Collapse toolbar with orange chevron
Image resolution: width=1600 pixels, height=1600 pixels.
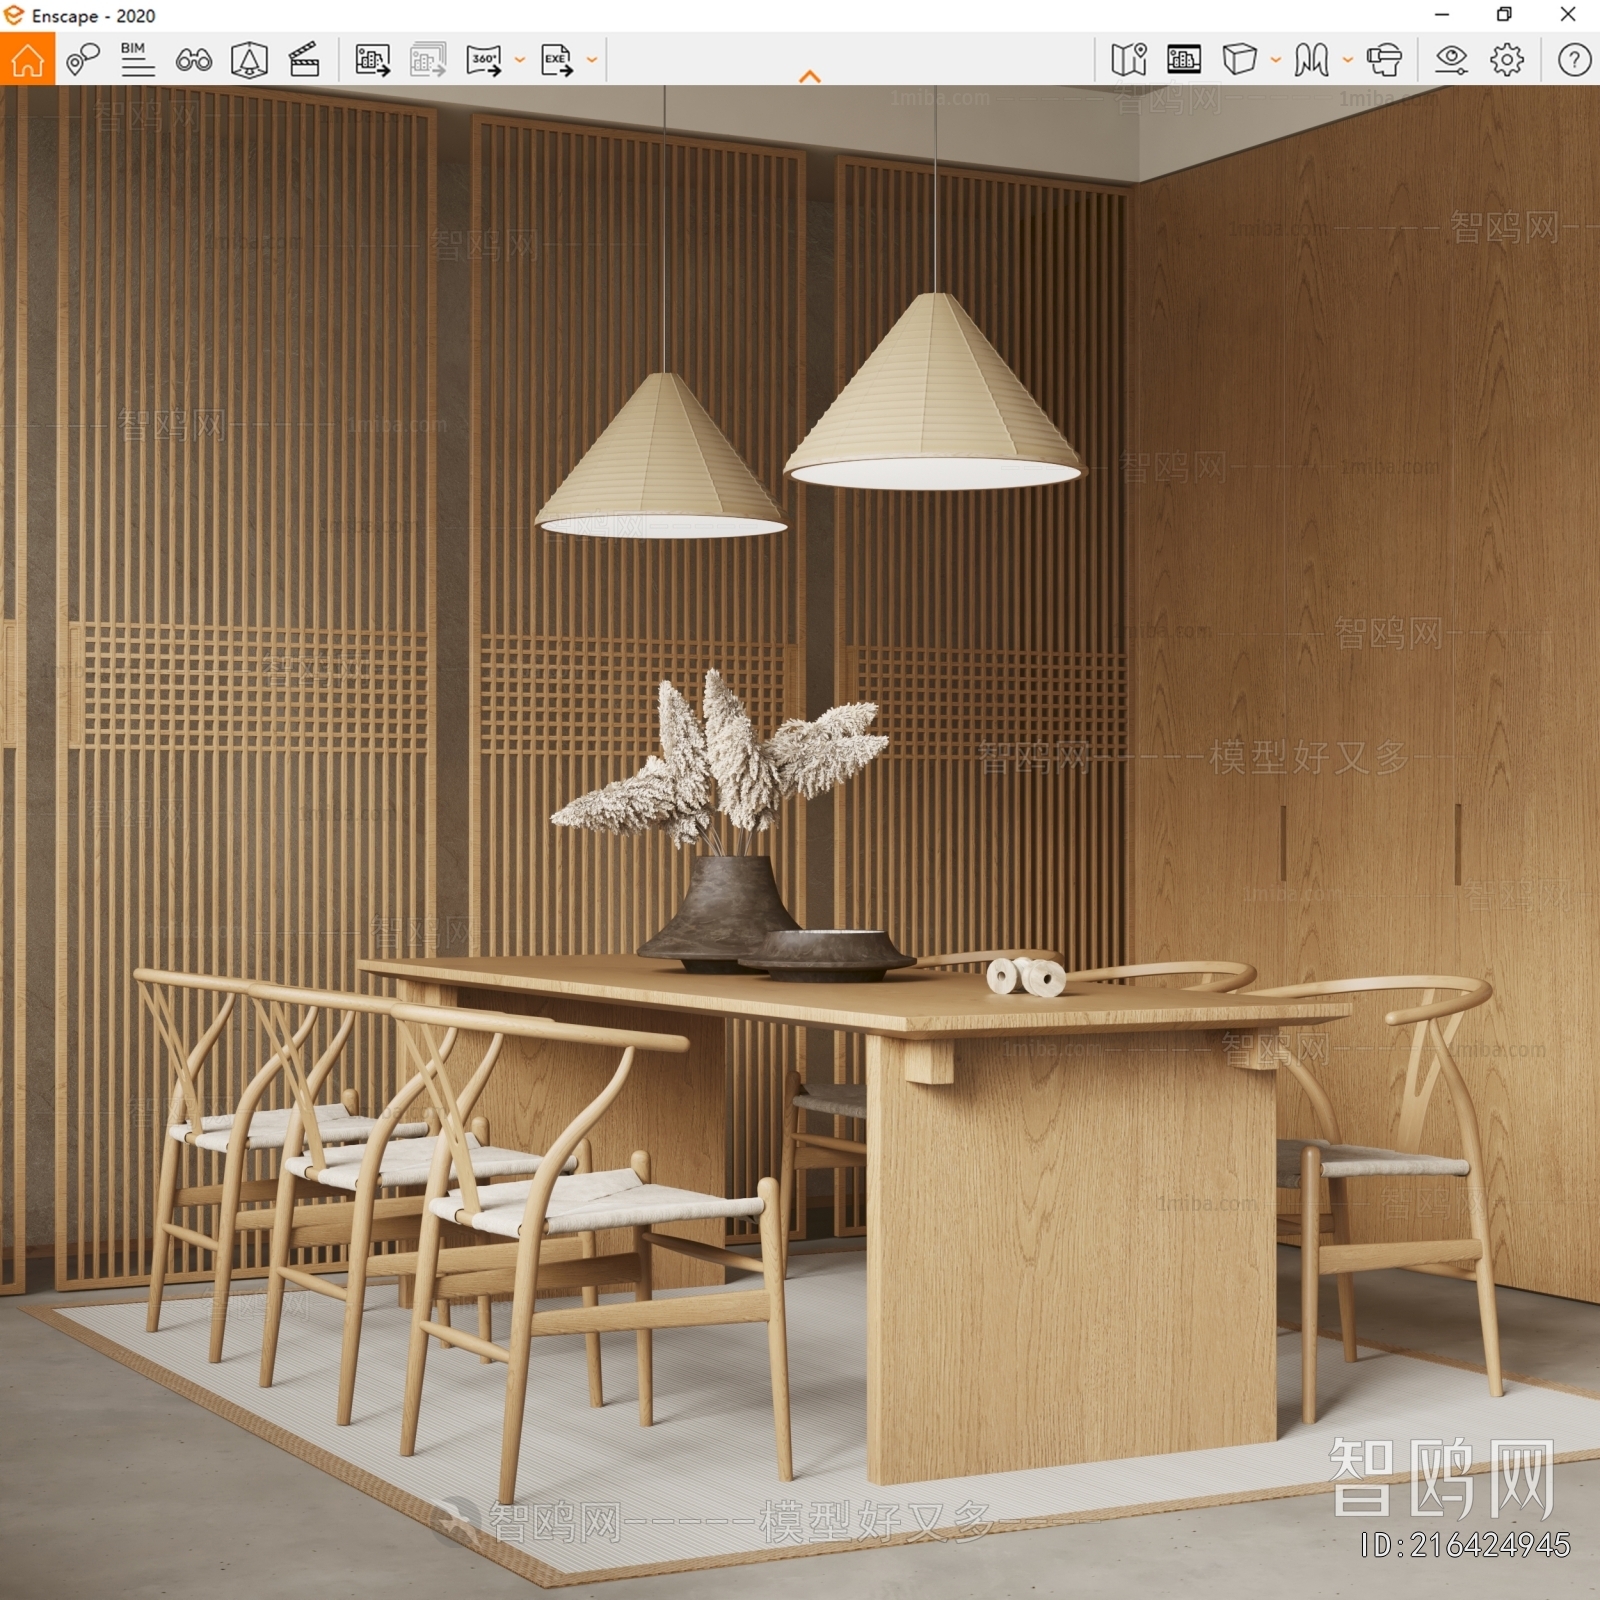pyautogui.click(x=810, y=77)
